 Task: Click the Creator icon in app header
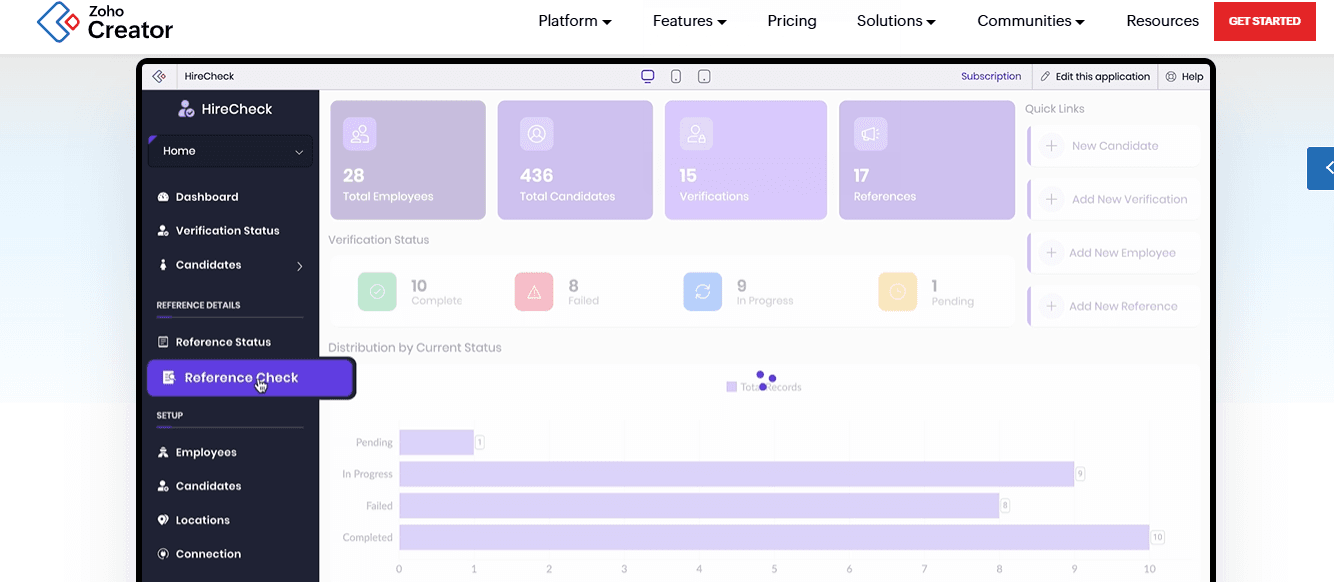tap(159, 76)
